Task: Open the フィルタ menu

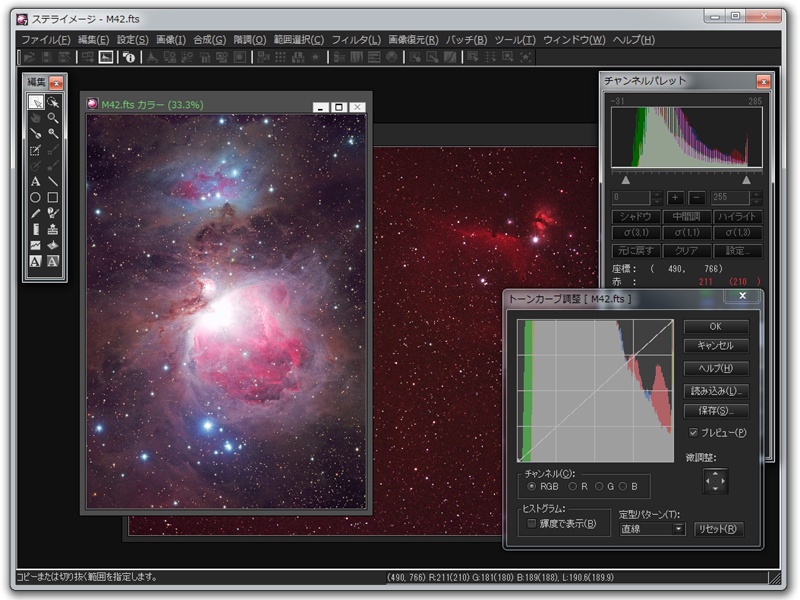Action: (356, 39)
